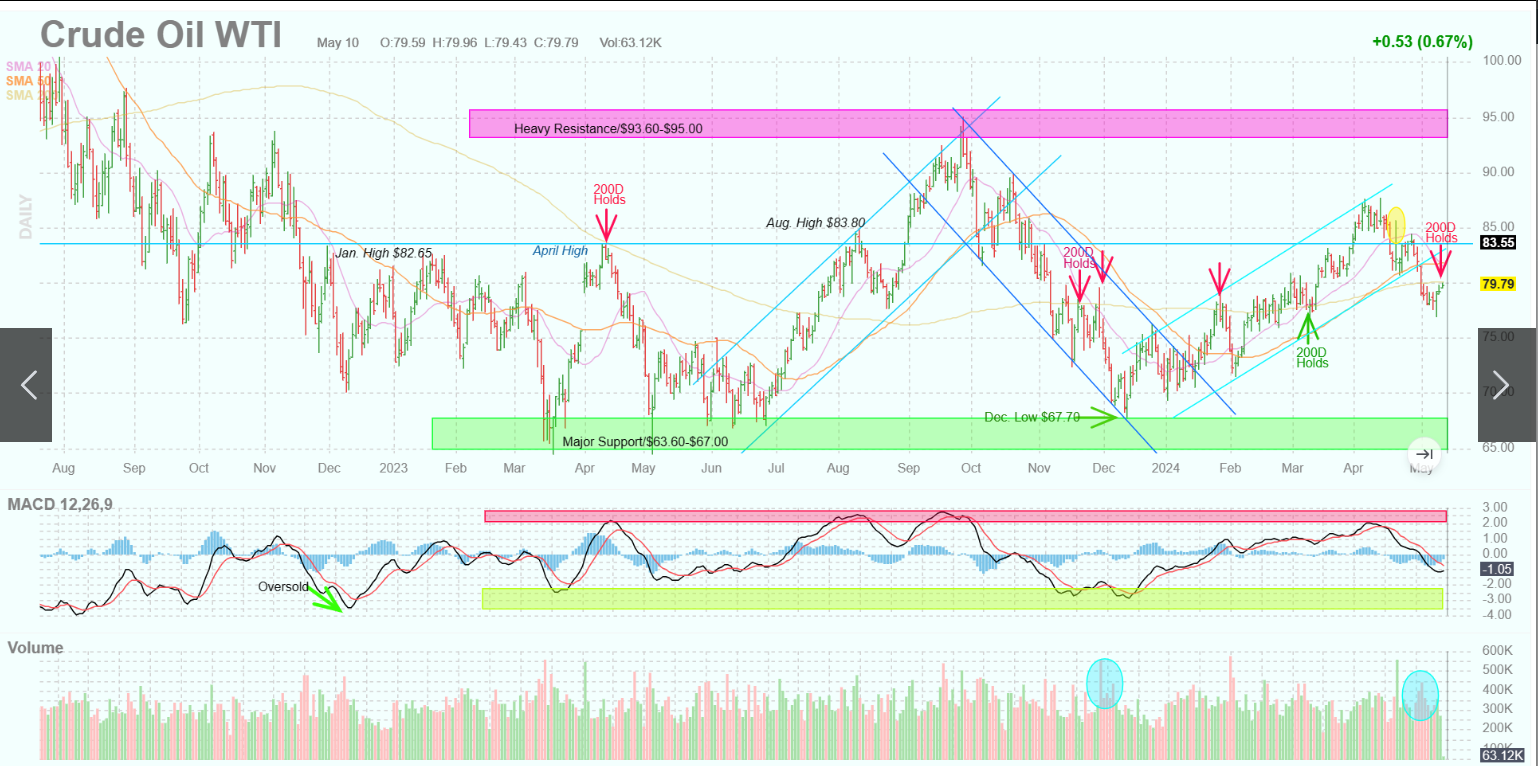Screen dimensions: 1538x766
Task: Click the Jun time axis label
Action: (x=712, y=468)
